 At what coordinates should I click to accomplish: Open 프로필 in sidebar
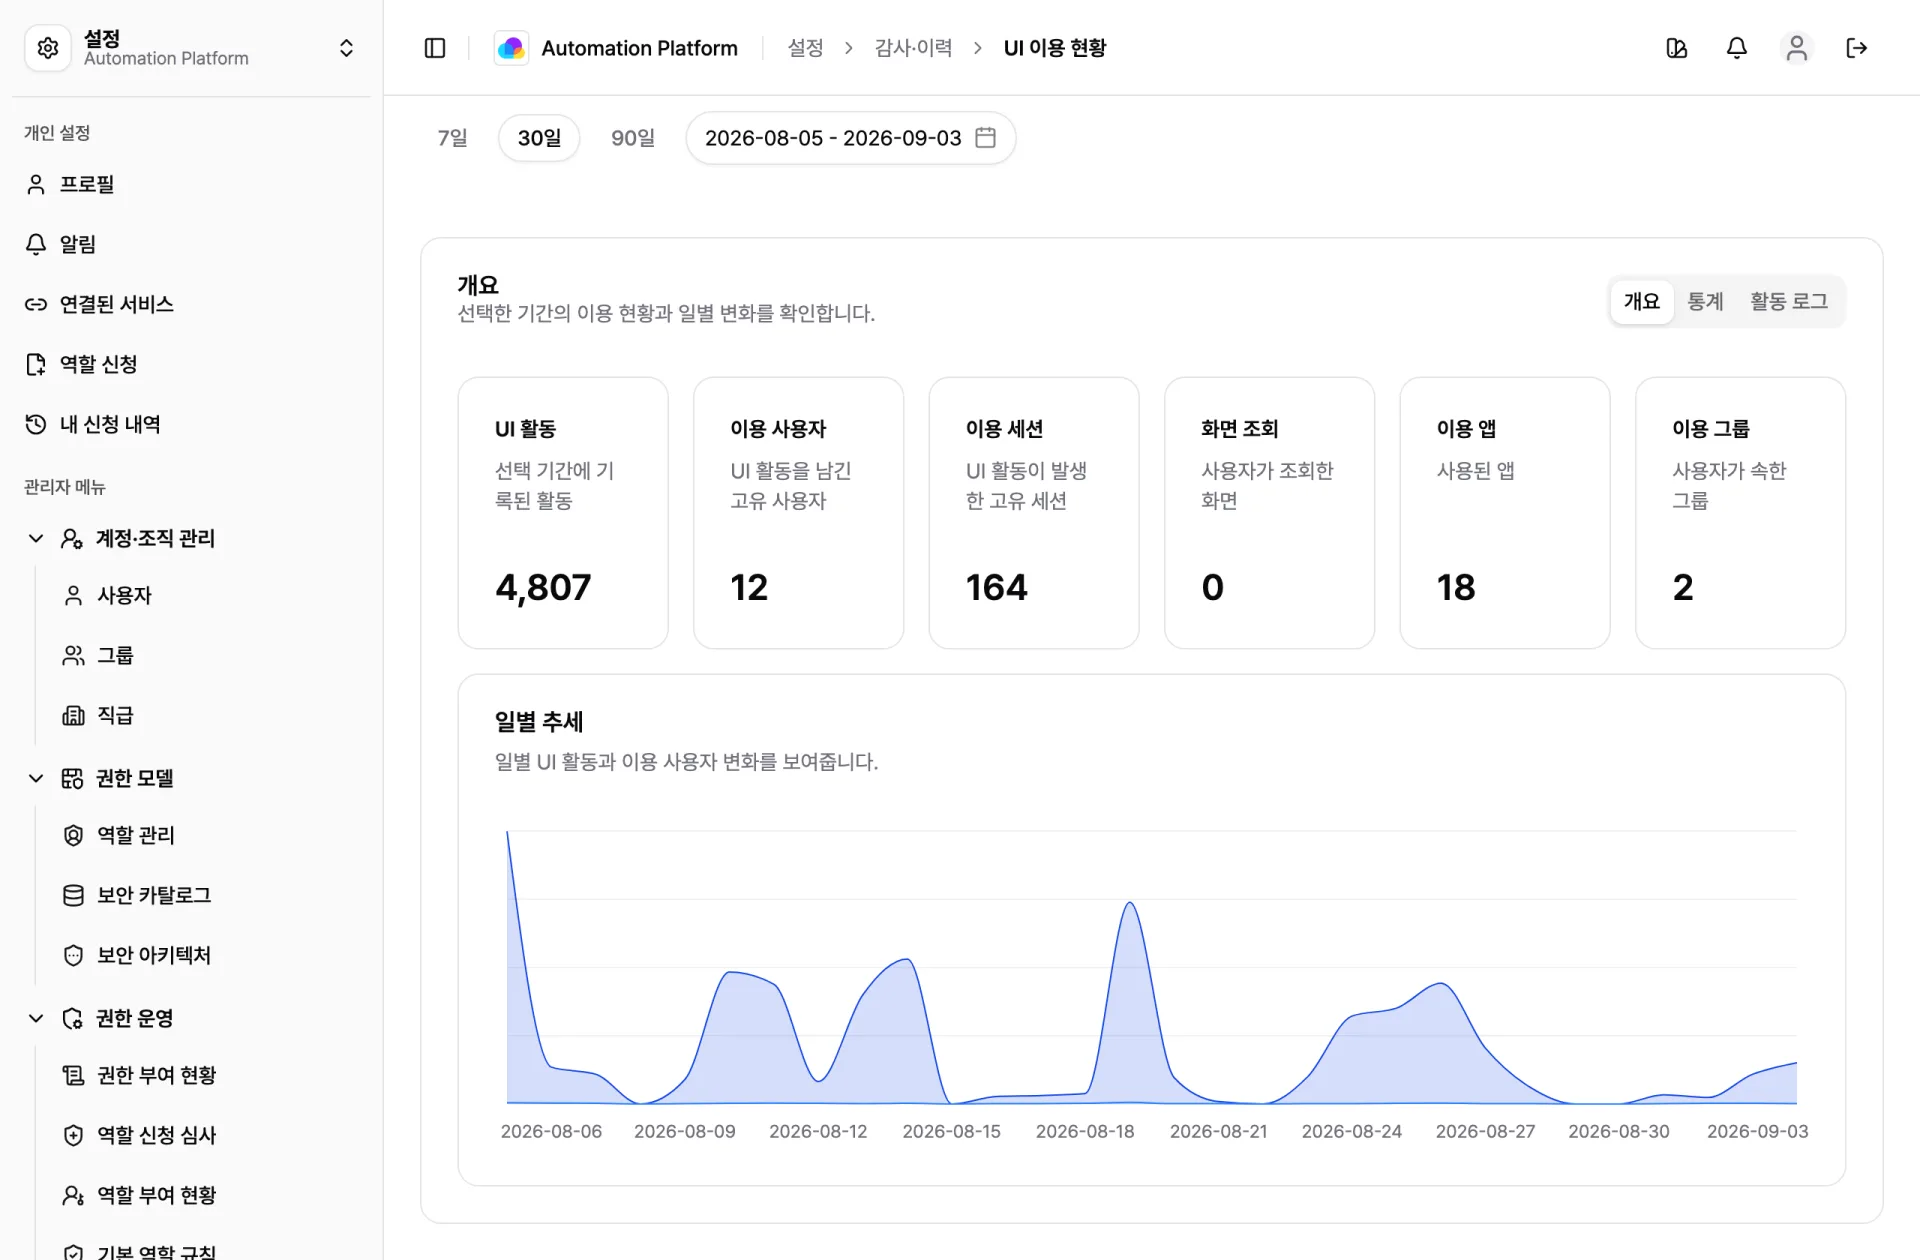coord(192,184)
